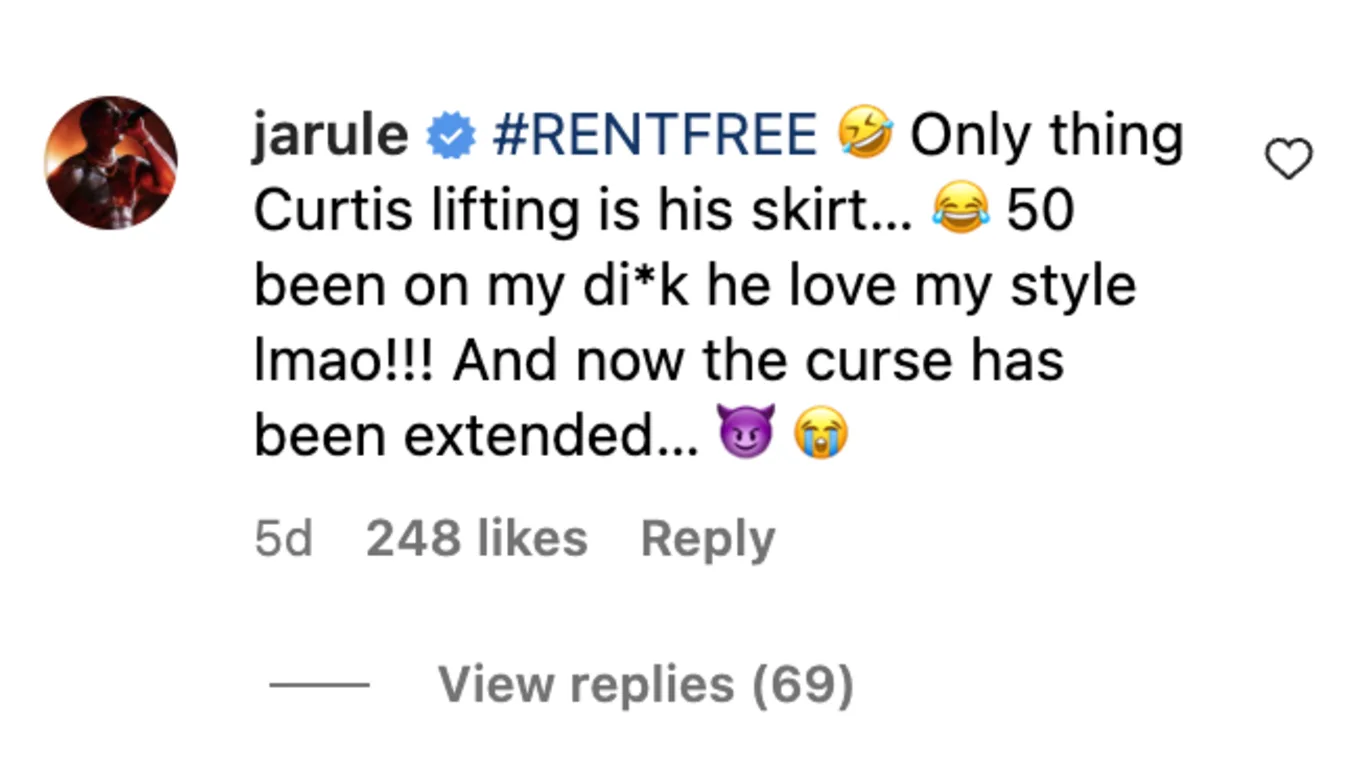The width and height of the screenshot is (1360, 776).
Task: See who liked by clicking '248 likes'
Action: (477, 537)
